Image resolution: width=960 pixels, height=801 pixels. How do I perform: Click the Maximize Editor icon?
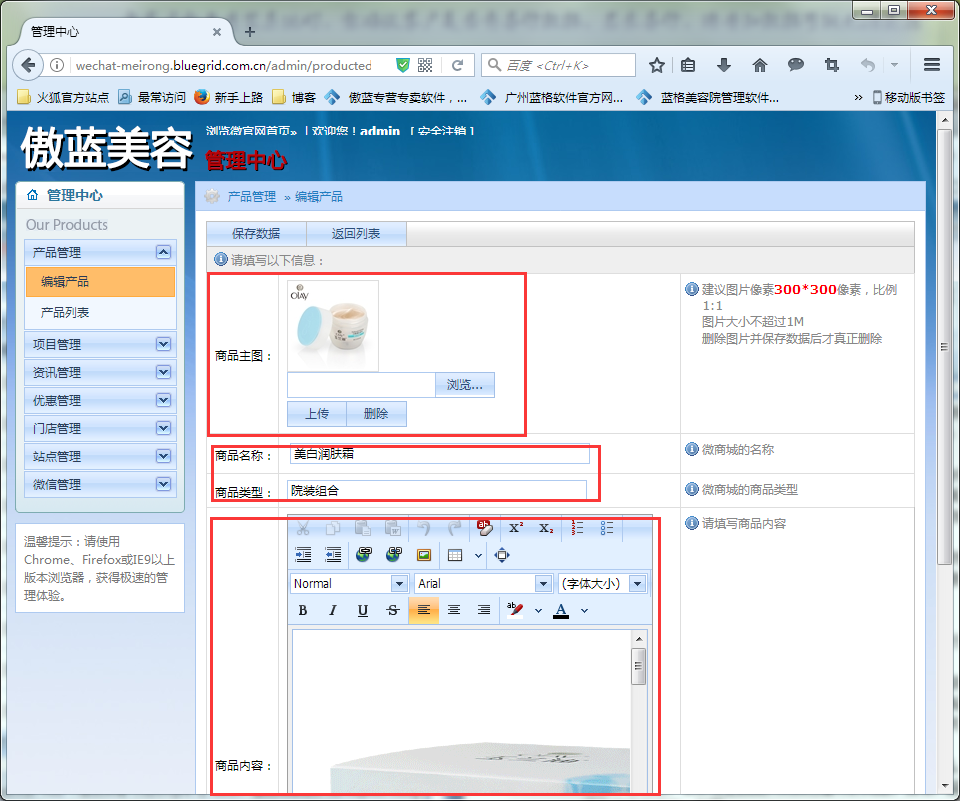tap(500, 554)
